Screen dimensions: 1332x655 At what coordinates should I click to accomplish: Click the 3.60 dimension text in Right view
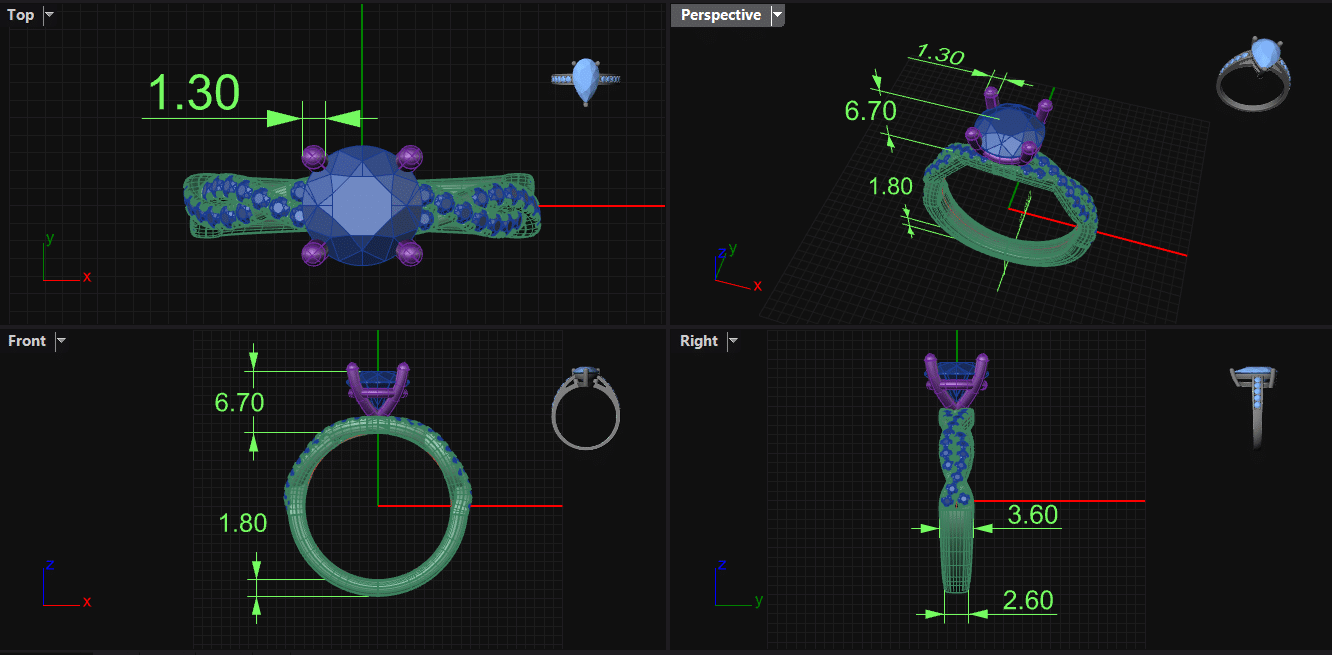click(1032, 514)
